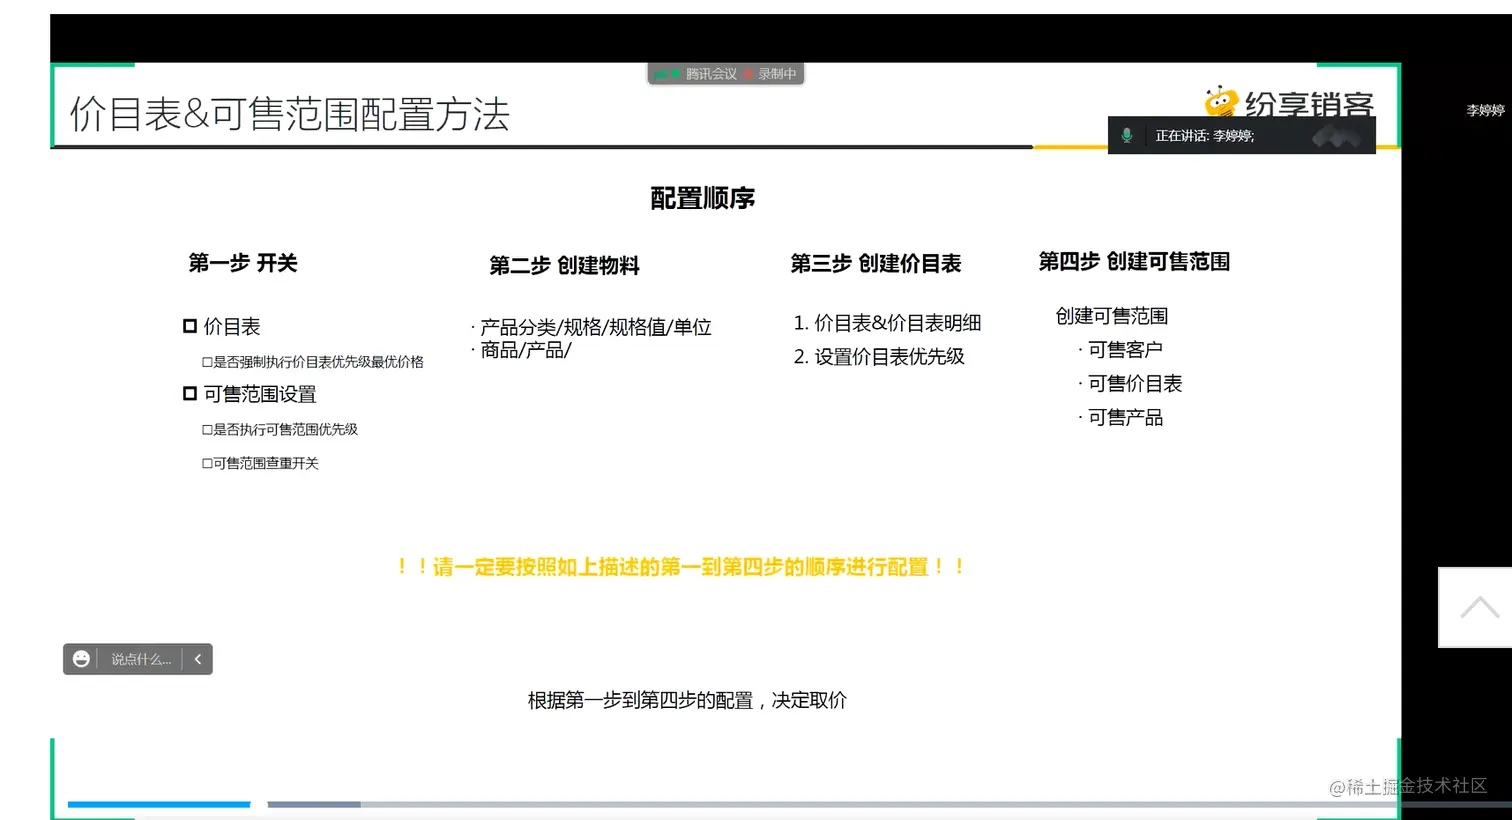The image size is (1512, 820).
Task: Click text 1. 价目表&价目表明细
Action: pyautogui.click(x=887, y=323)
